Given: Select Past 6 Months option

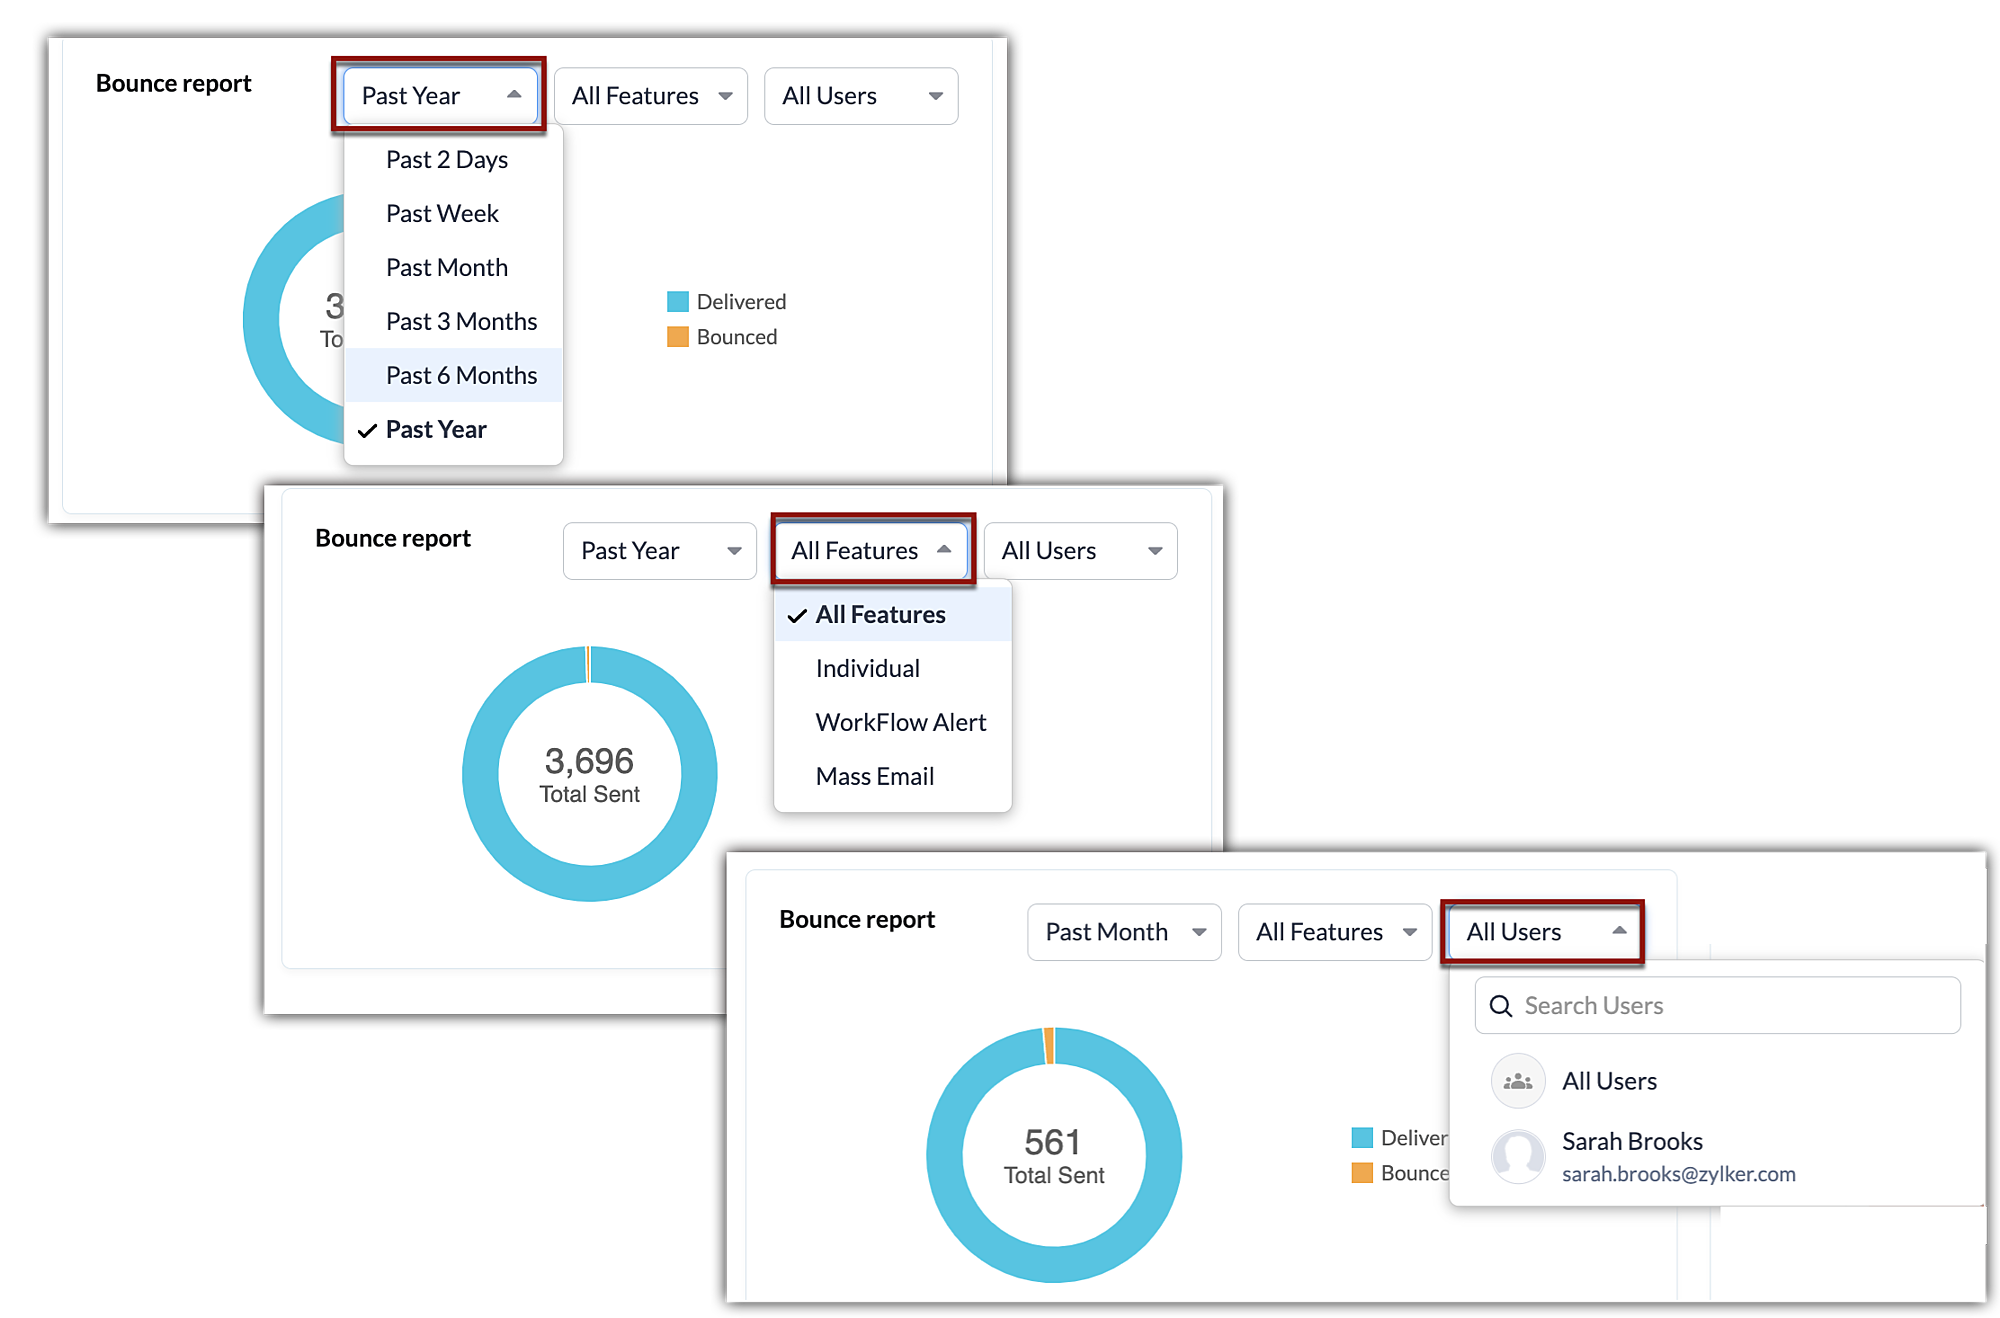Looking at the screenshot, I should pyautogui.click(x=461, y=376).
